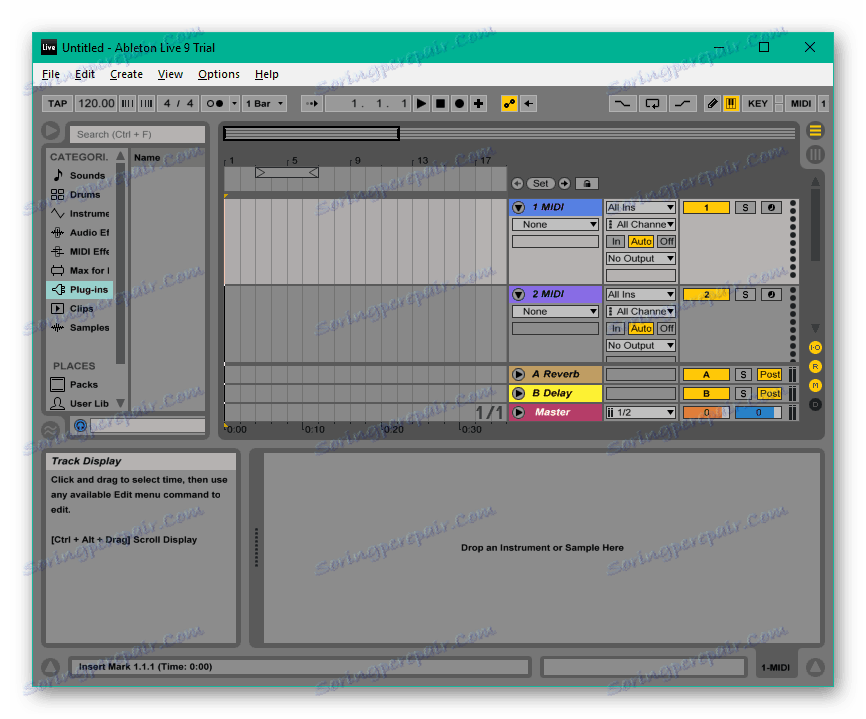Click the Punch-In switch

click(x=622, y=103)
